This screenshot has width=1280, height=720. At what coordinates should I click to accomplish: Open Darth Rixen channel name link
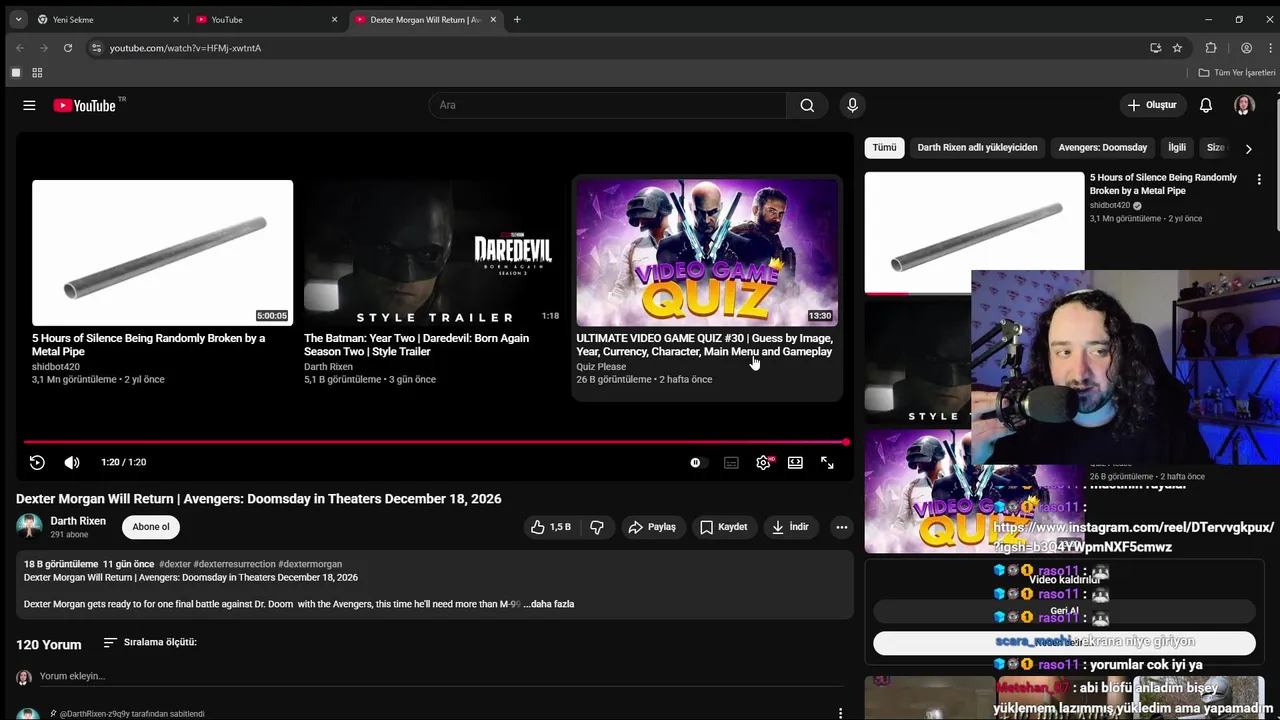[78, 521]
